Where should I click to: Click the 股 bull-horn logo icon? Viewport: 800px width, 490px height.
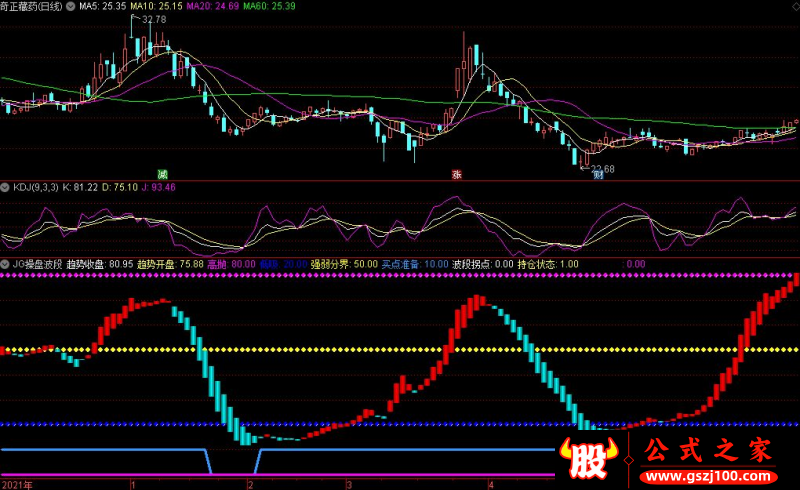pos(589,457)
